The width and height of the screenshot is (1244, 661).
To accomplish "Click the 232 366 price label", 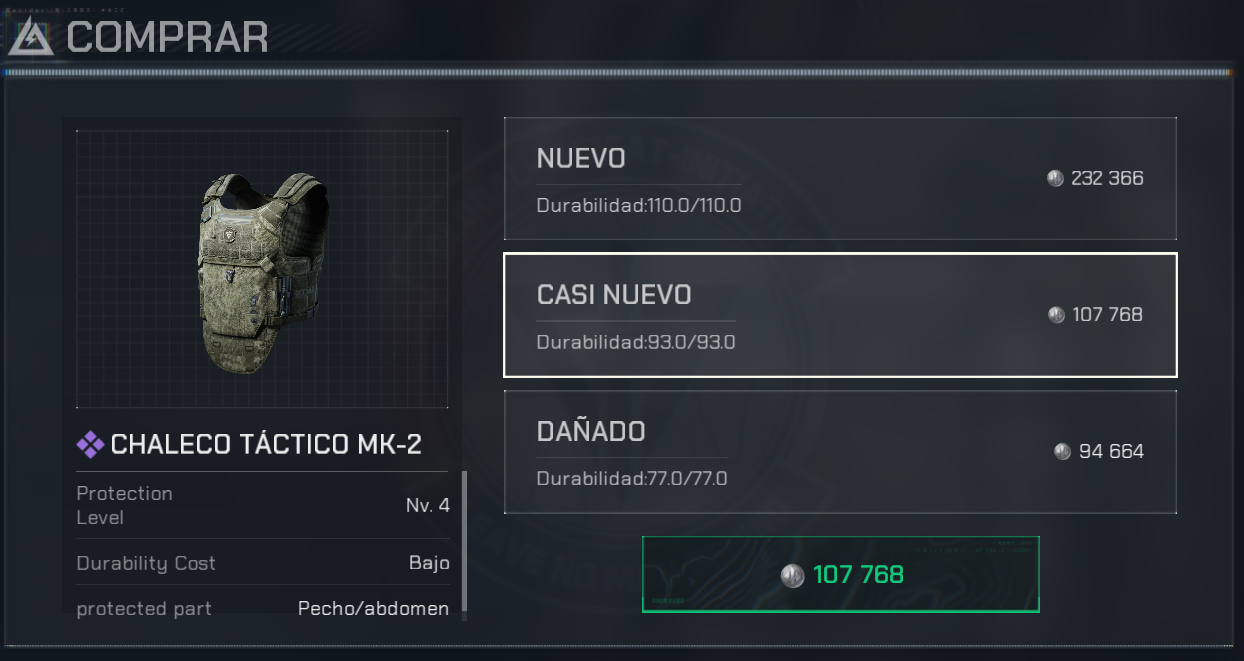I will tap(1107, 179).
